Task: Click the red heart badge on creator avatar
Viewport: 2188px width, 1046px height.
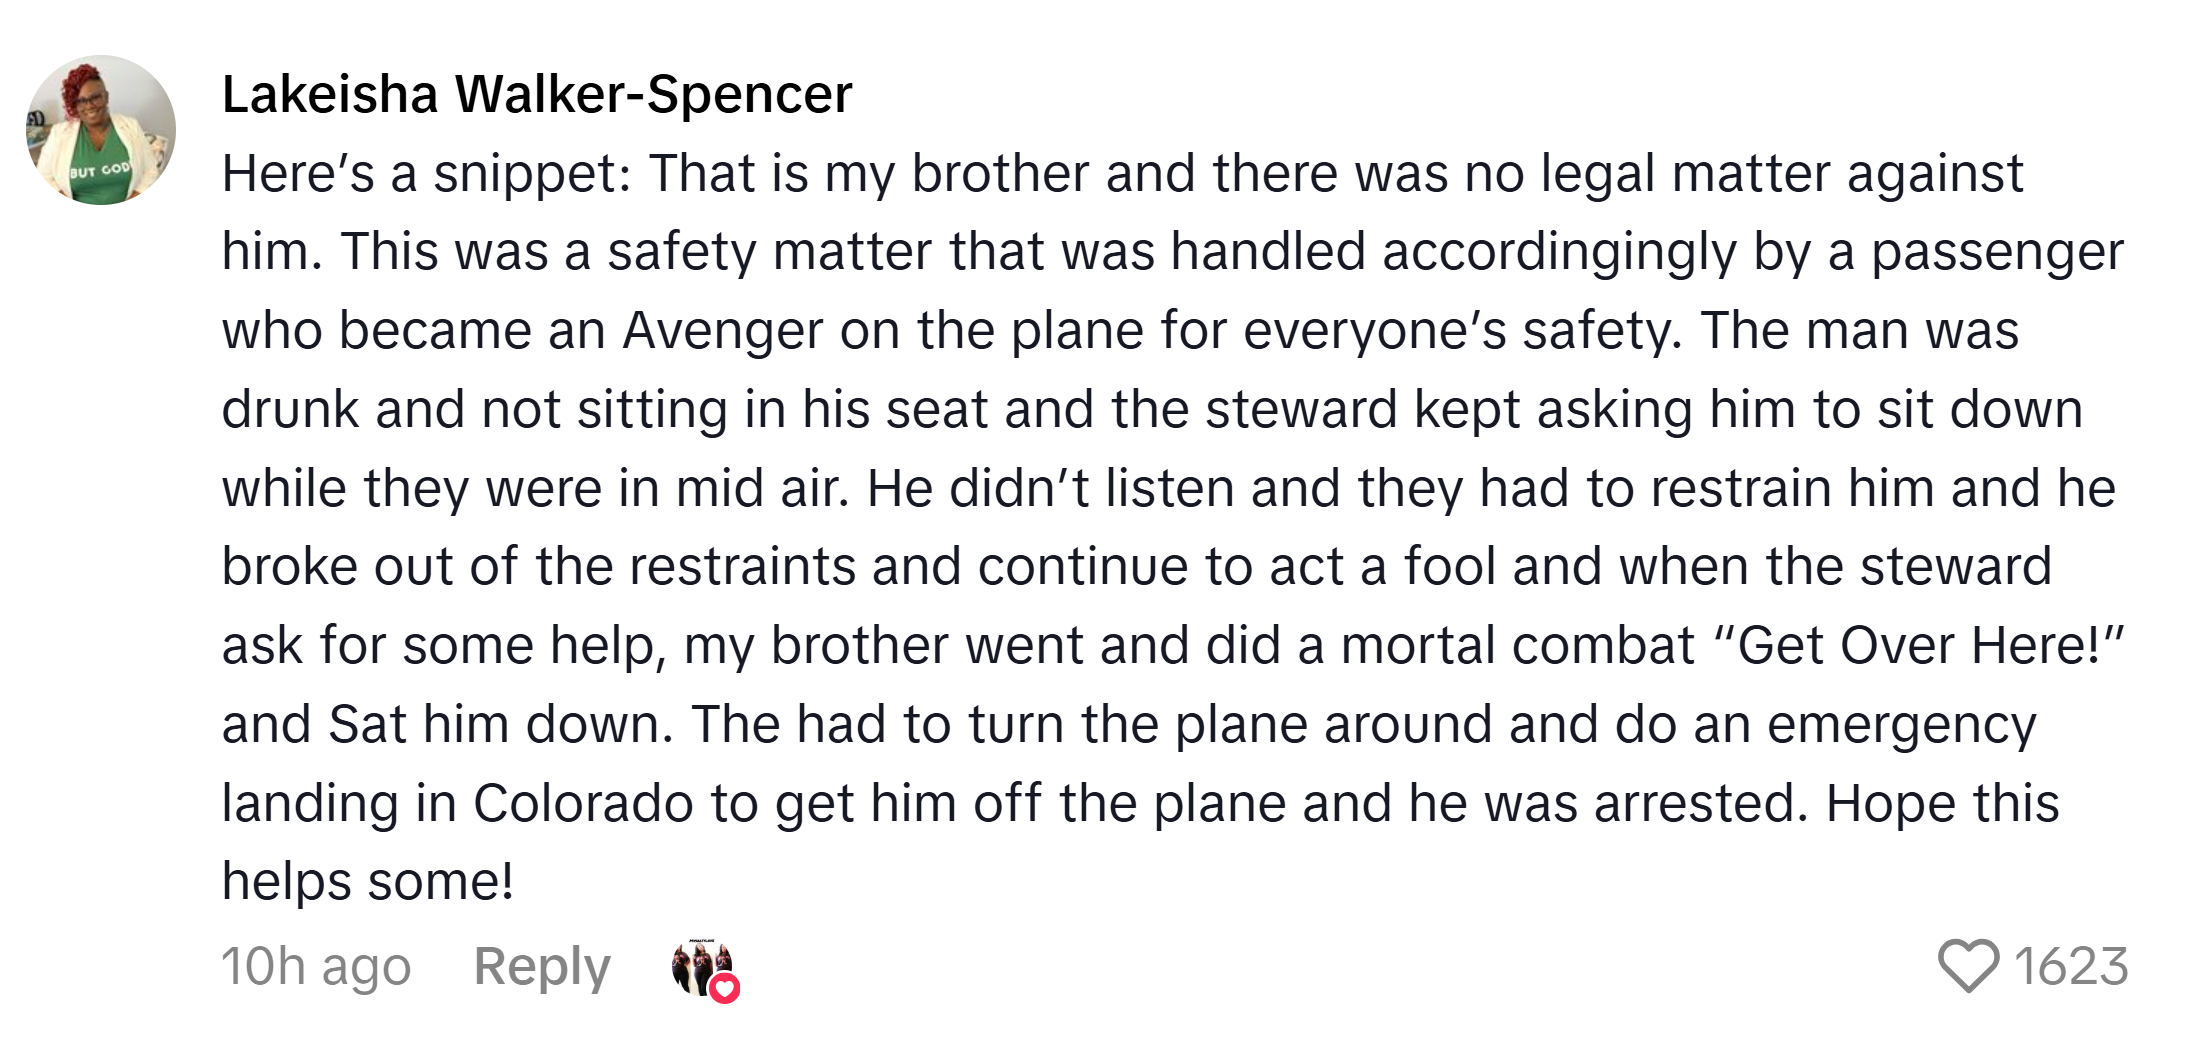Action: (x=724, y=988)
